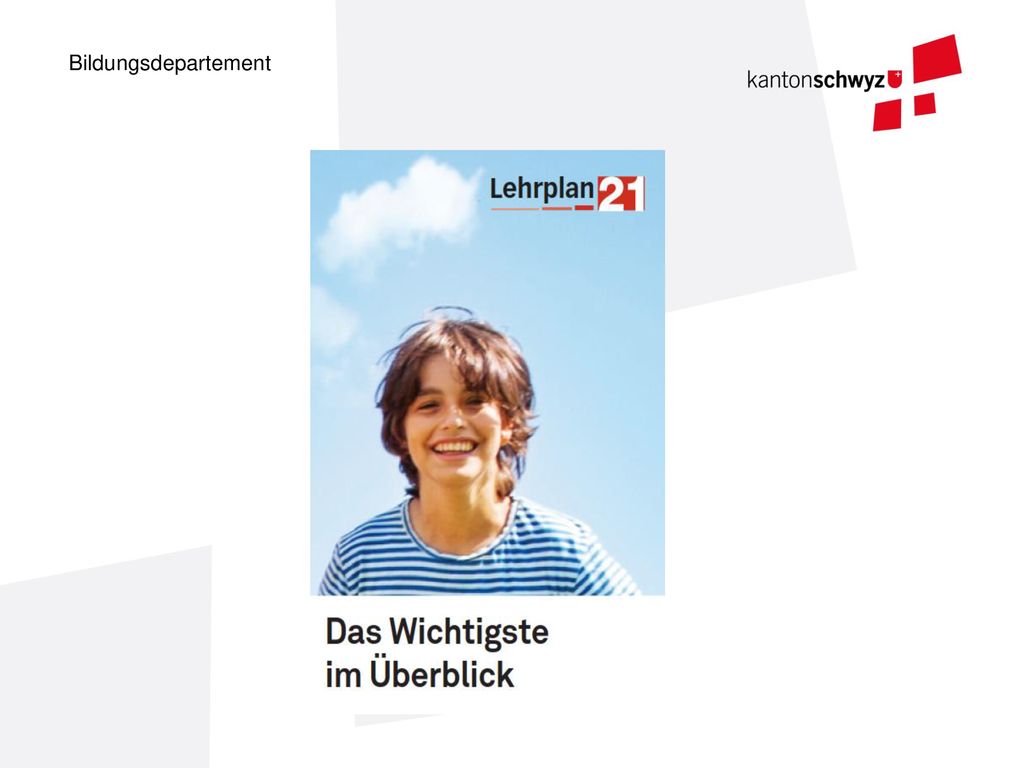This screenshot has width=1024, height=768.
Task: Click the smallest red square in the Schwyz logo
Action: click(x=924, y=104)
